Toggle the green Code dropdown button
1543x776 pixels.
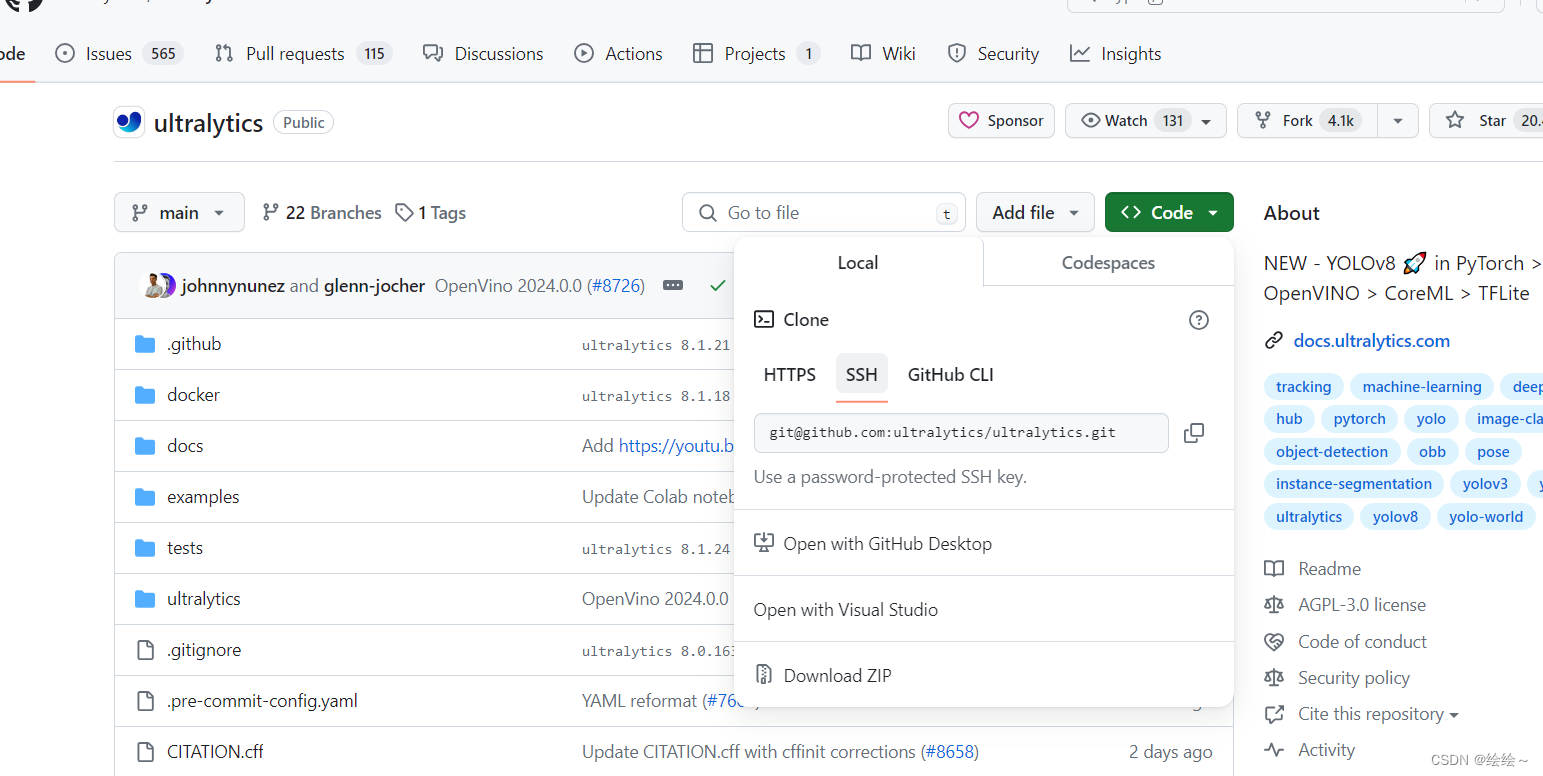click(1169, 212)
